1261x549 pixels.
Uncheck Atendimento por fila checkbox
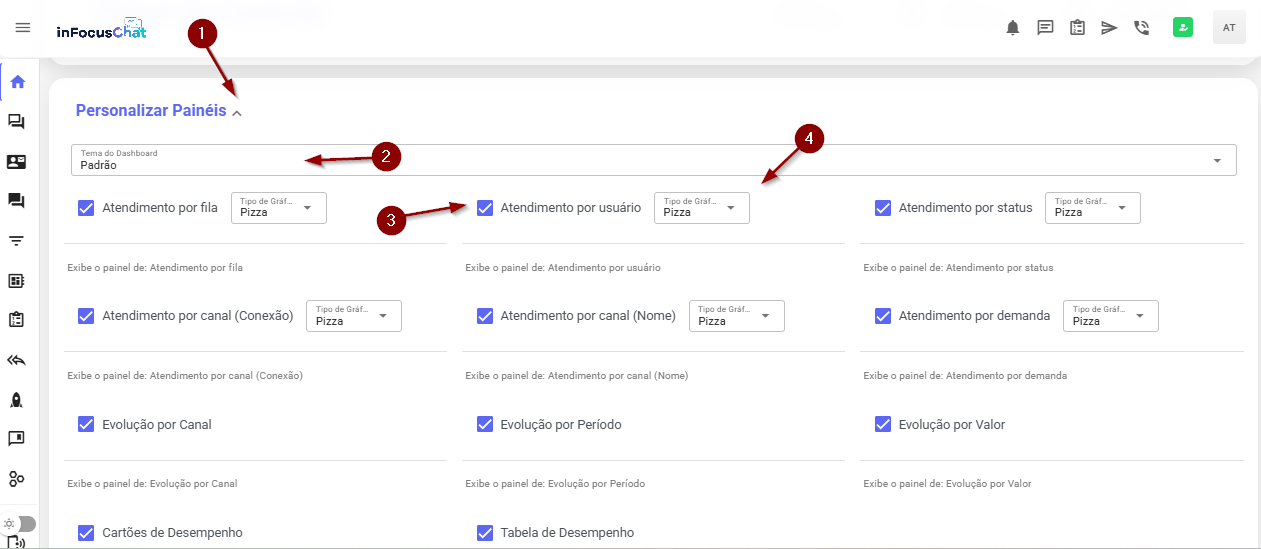pos(86,208)
